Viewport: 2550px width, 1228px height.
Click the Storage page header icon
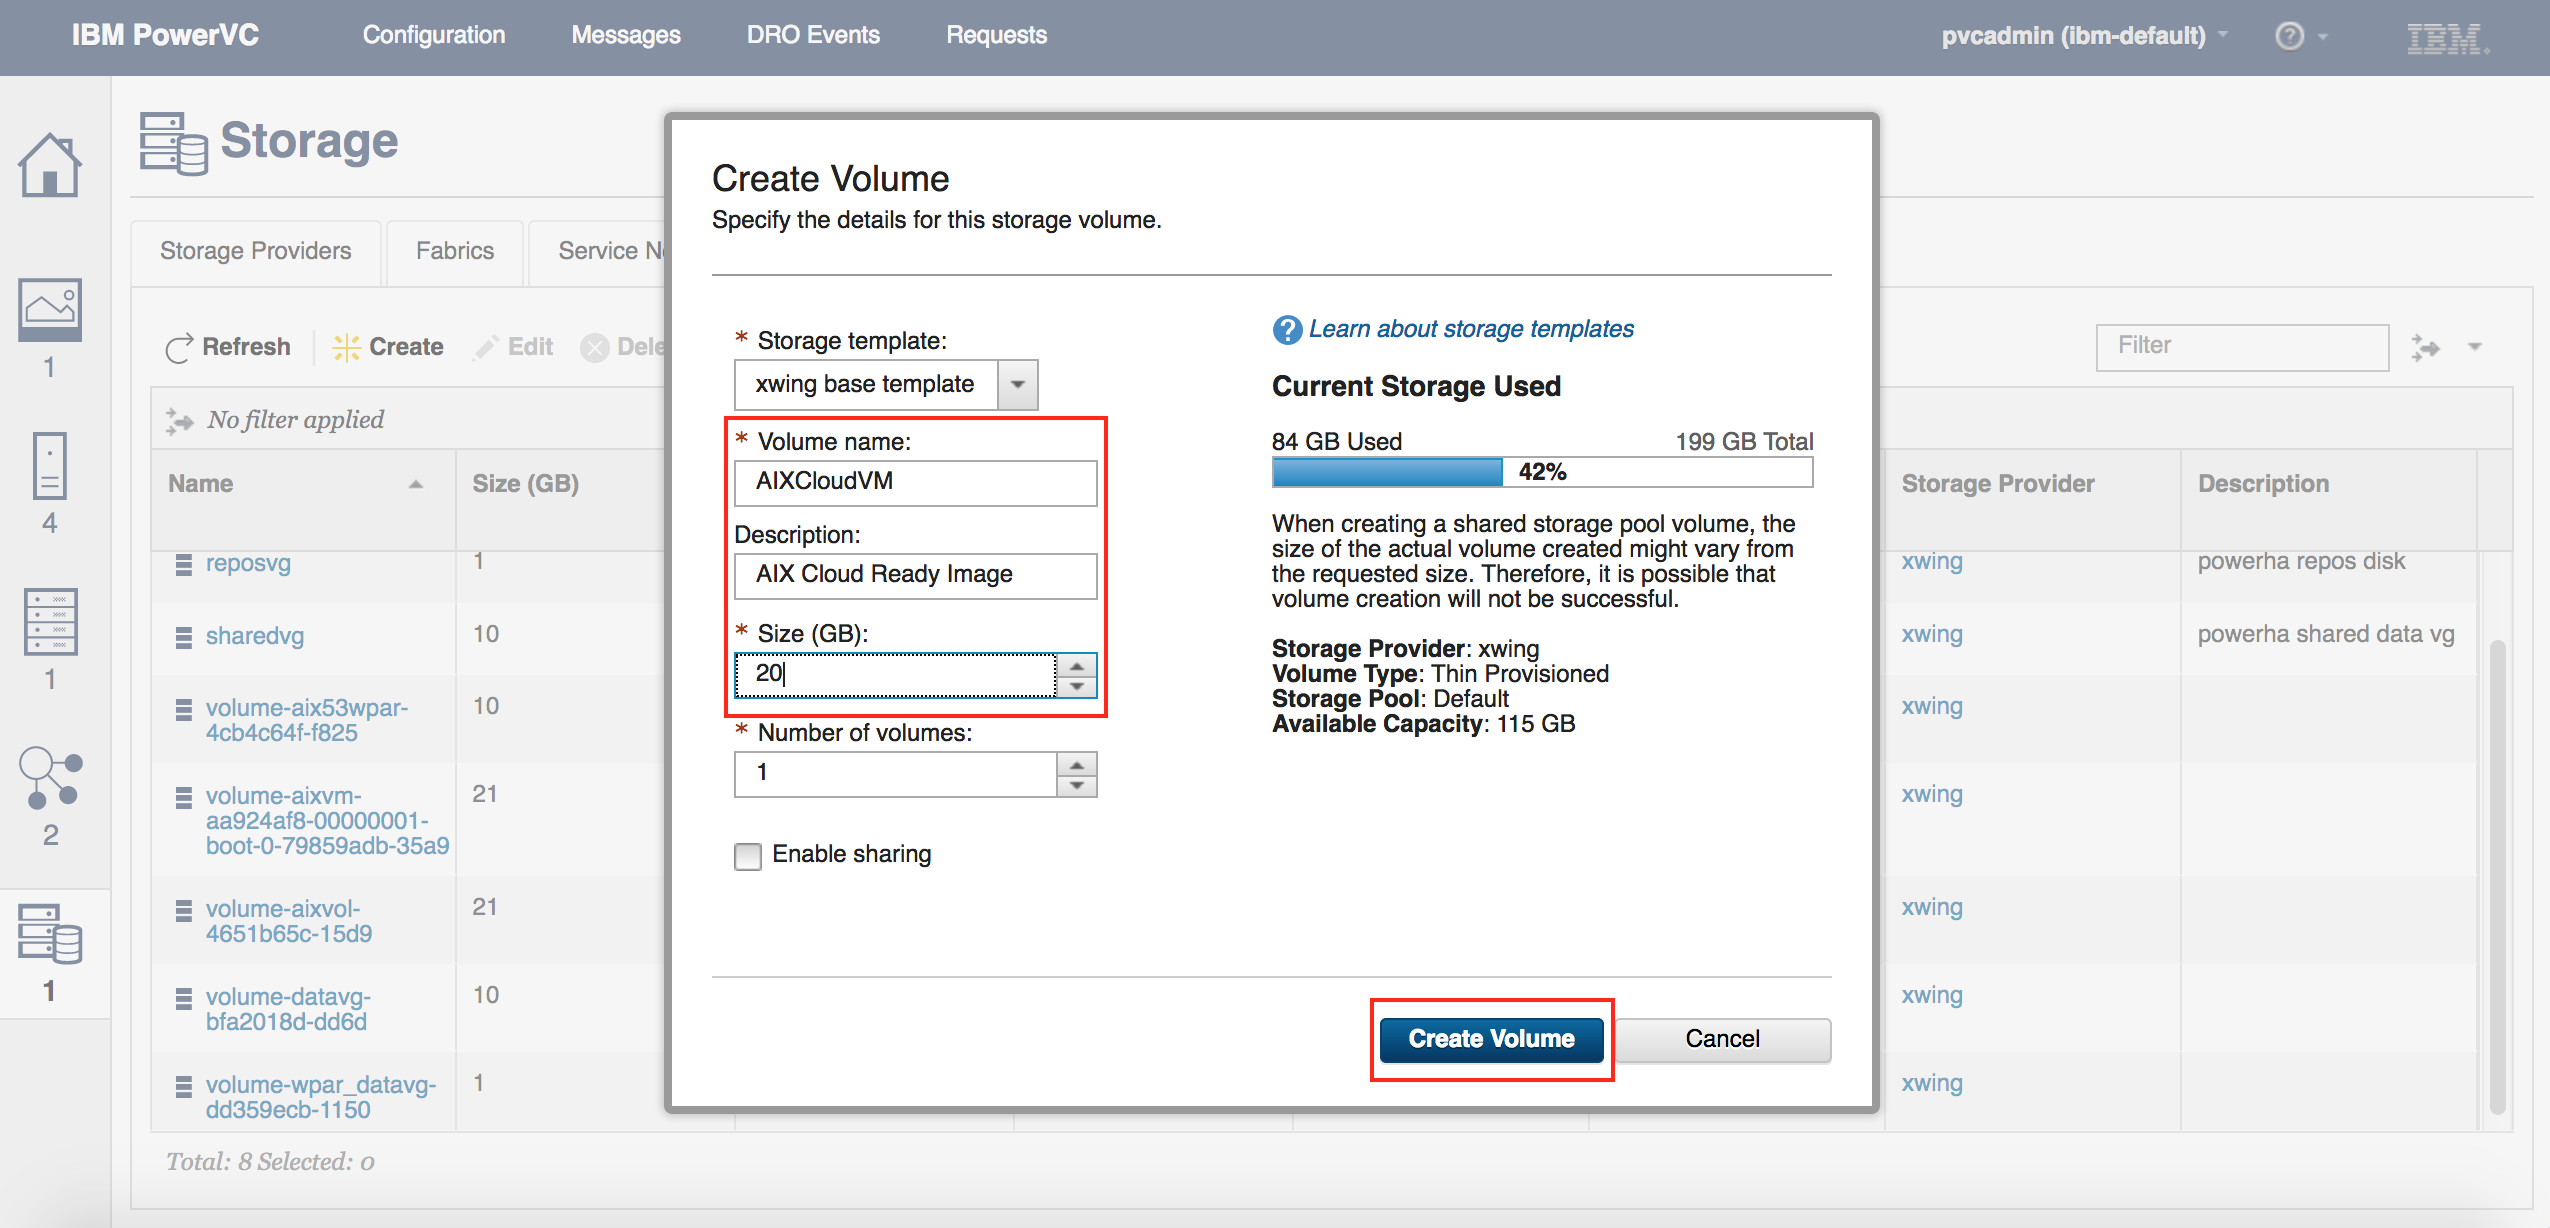pos(173,143)
